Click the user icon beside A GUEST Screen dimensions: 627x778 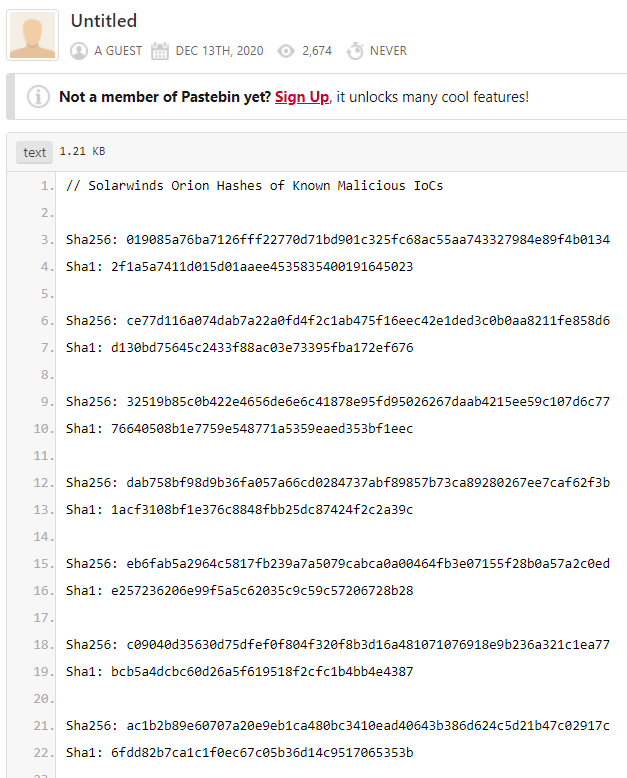click(x=79, y=51)
